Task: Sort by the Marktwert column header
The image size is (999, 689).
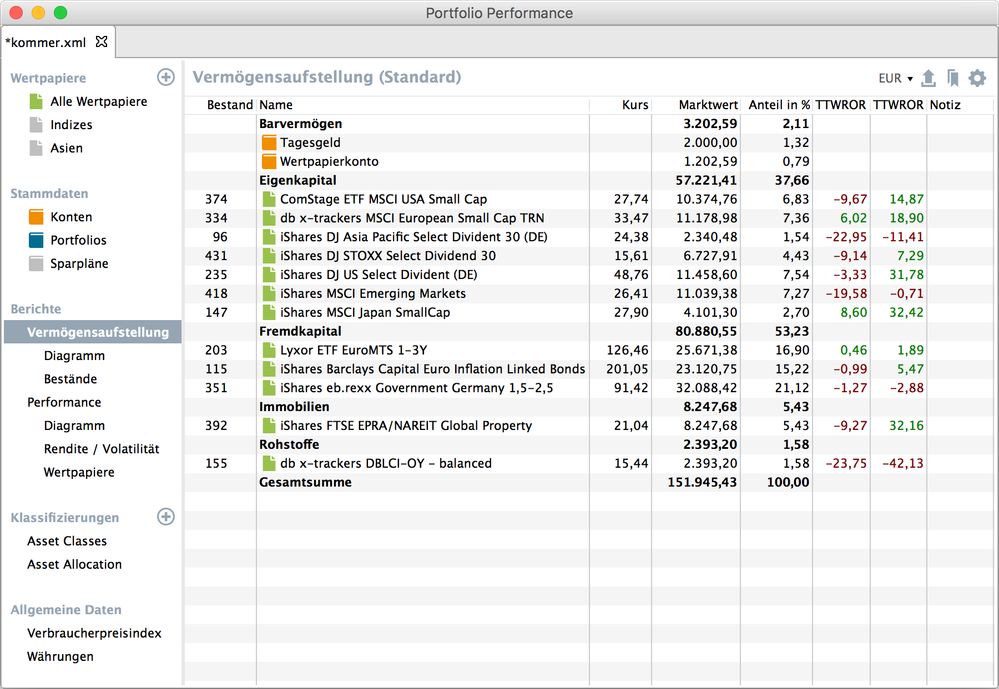Action: coord(707,105)
